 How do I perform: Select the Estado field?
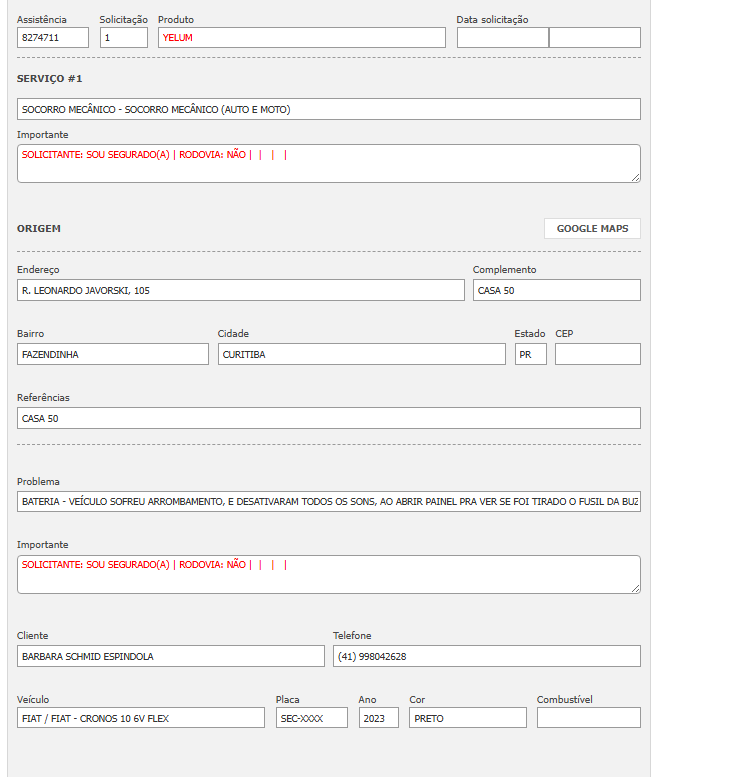531,354
